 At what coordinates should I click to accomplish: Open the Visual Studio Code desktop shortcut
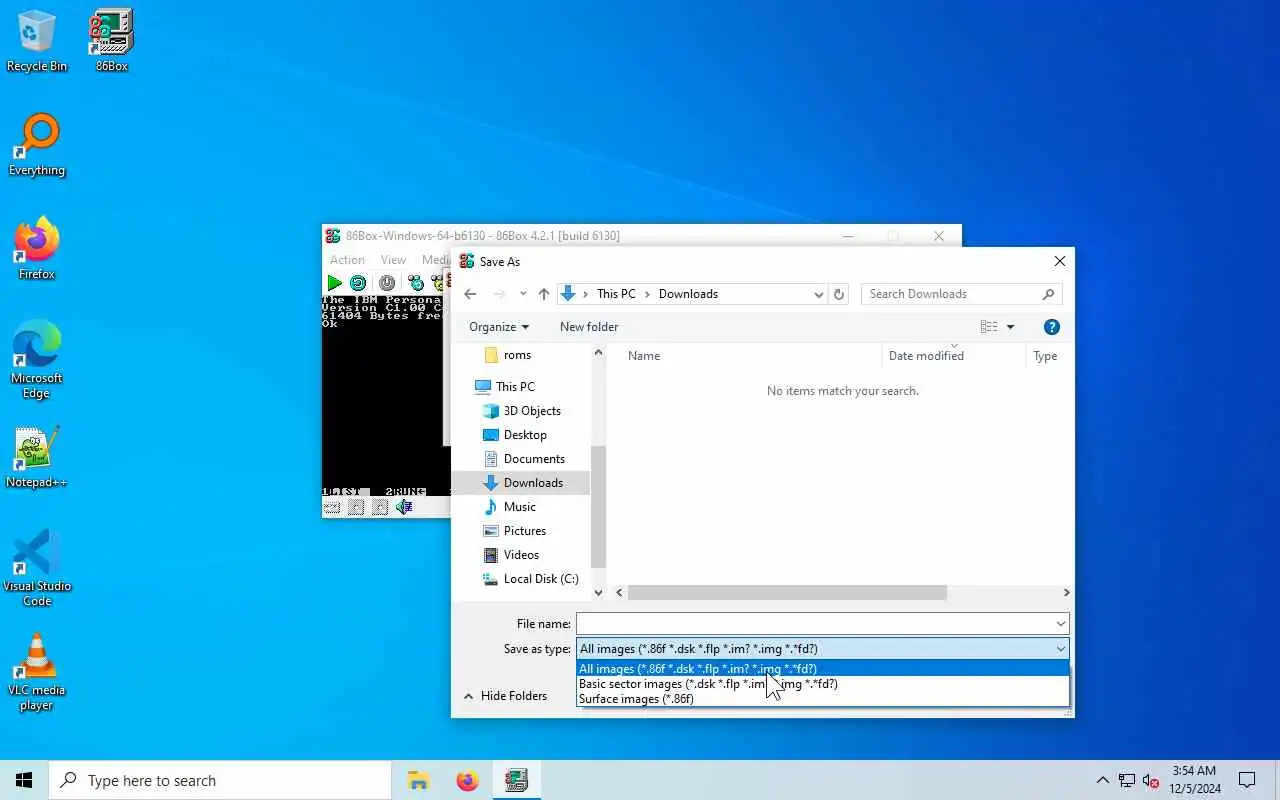click(x=37, y=568)
